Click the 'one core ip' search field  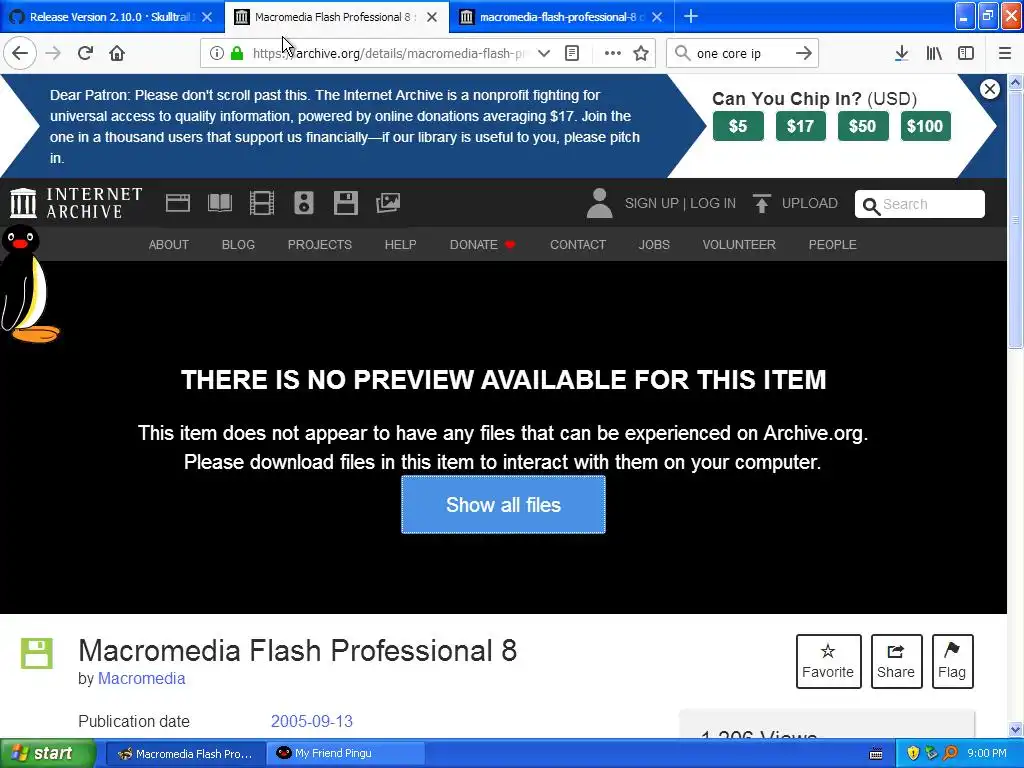coord(741,54)
